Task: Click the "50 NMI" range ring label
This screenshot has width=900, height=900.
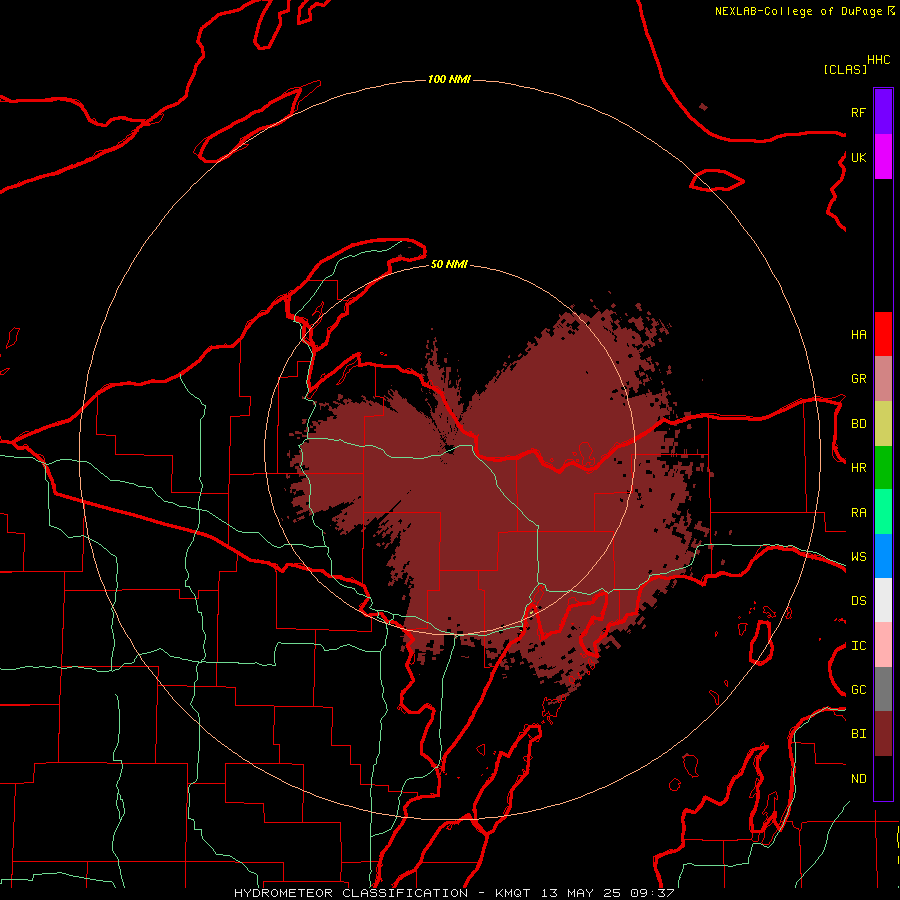Action: [x=449, y=264]
